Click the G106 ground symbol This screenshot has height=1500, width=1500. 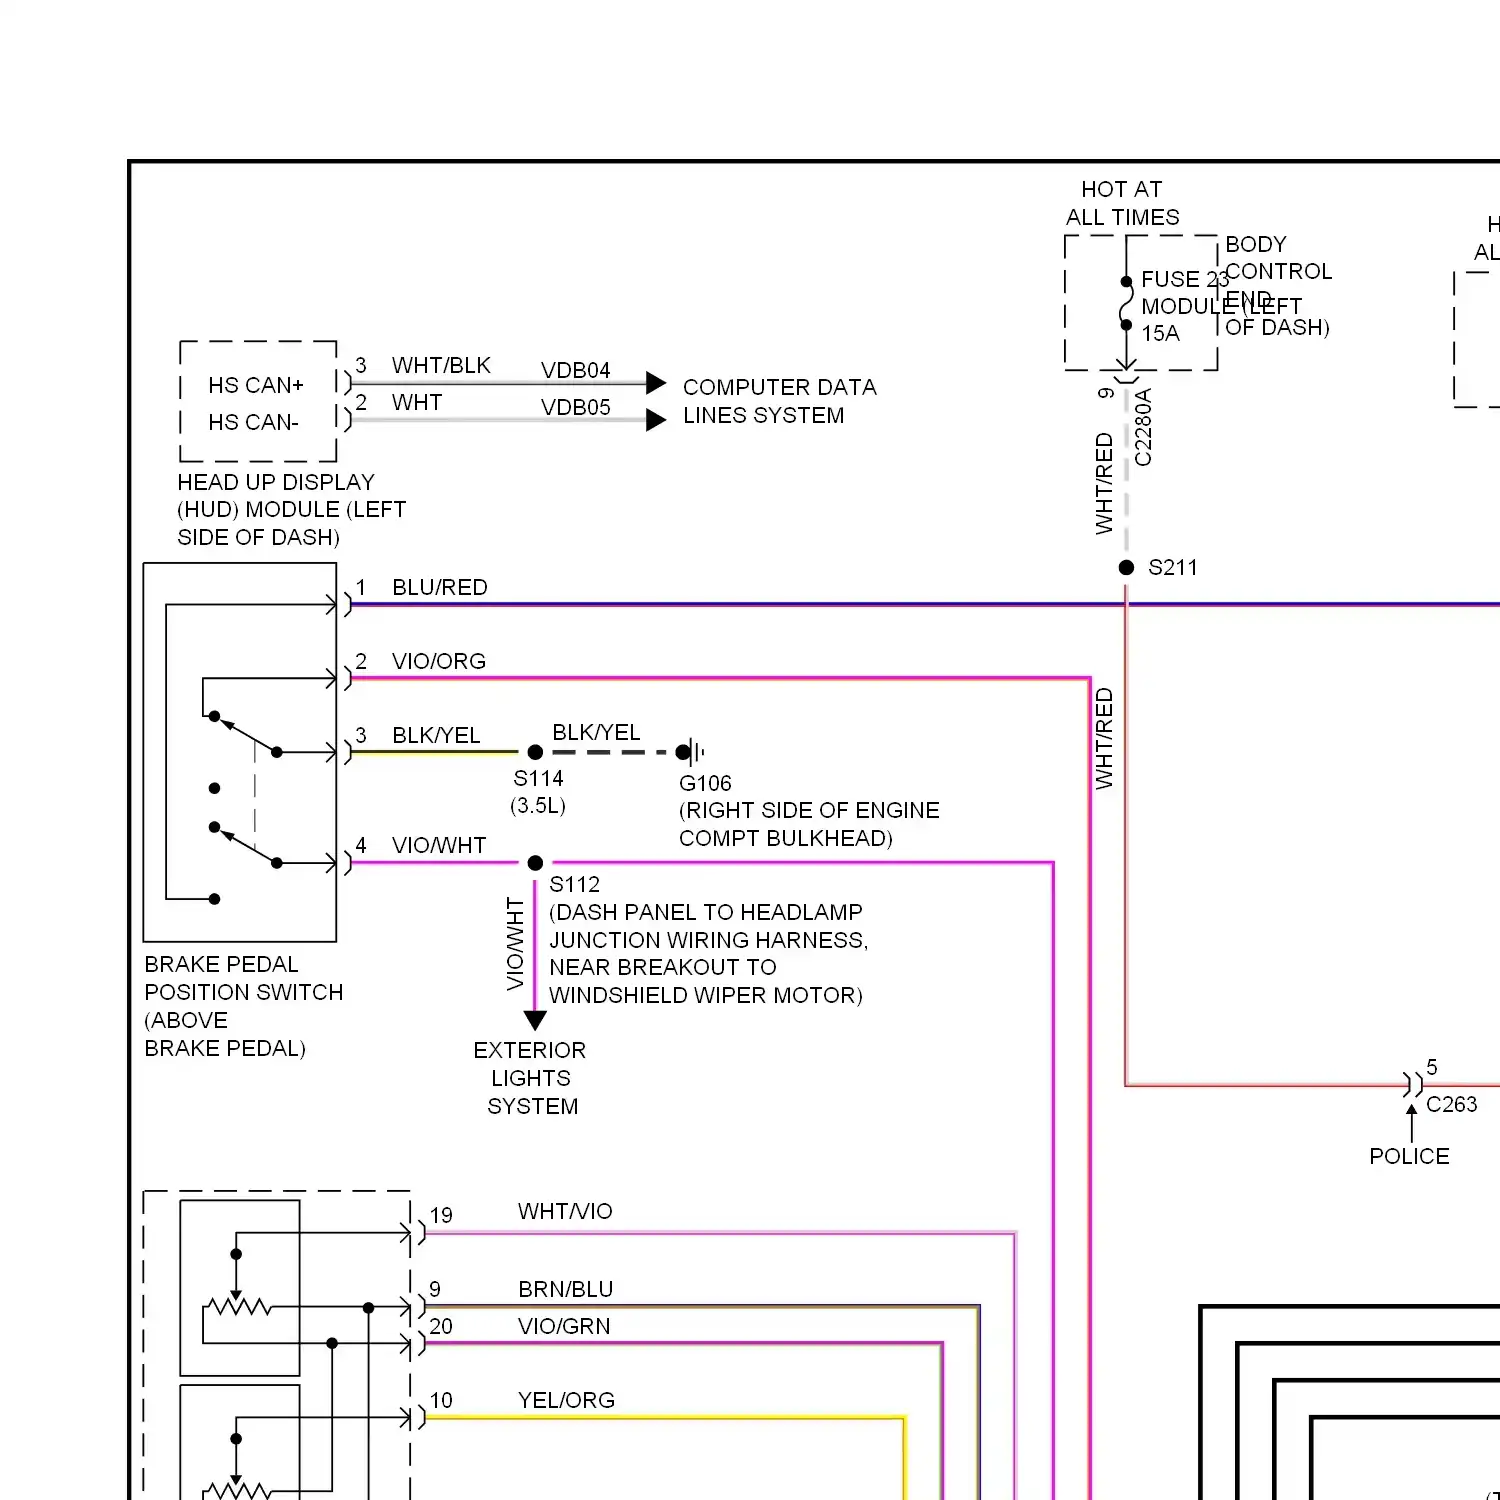[690, 752]
